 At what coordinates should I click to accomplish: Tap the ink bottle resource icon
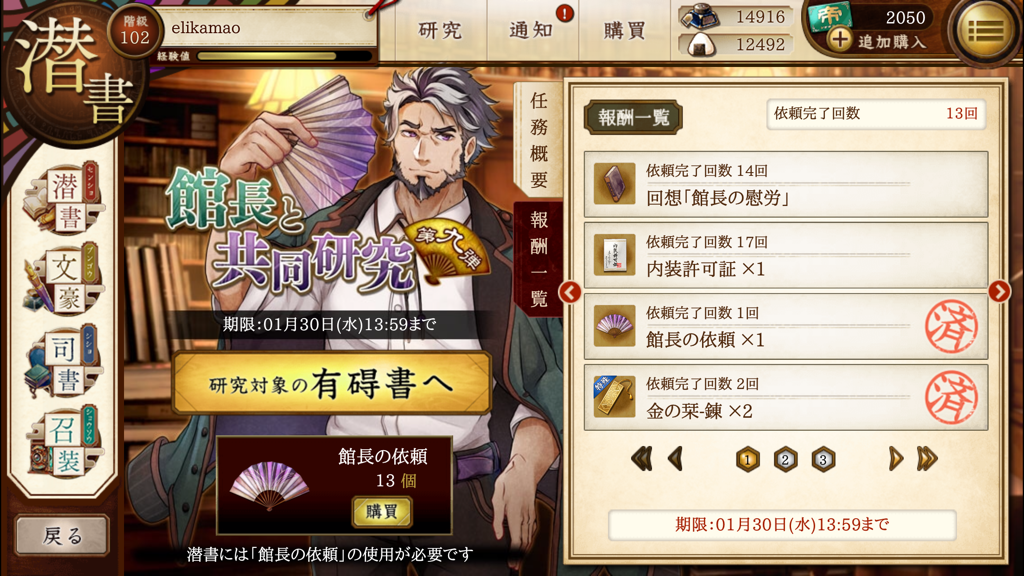pos(698,16)
